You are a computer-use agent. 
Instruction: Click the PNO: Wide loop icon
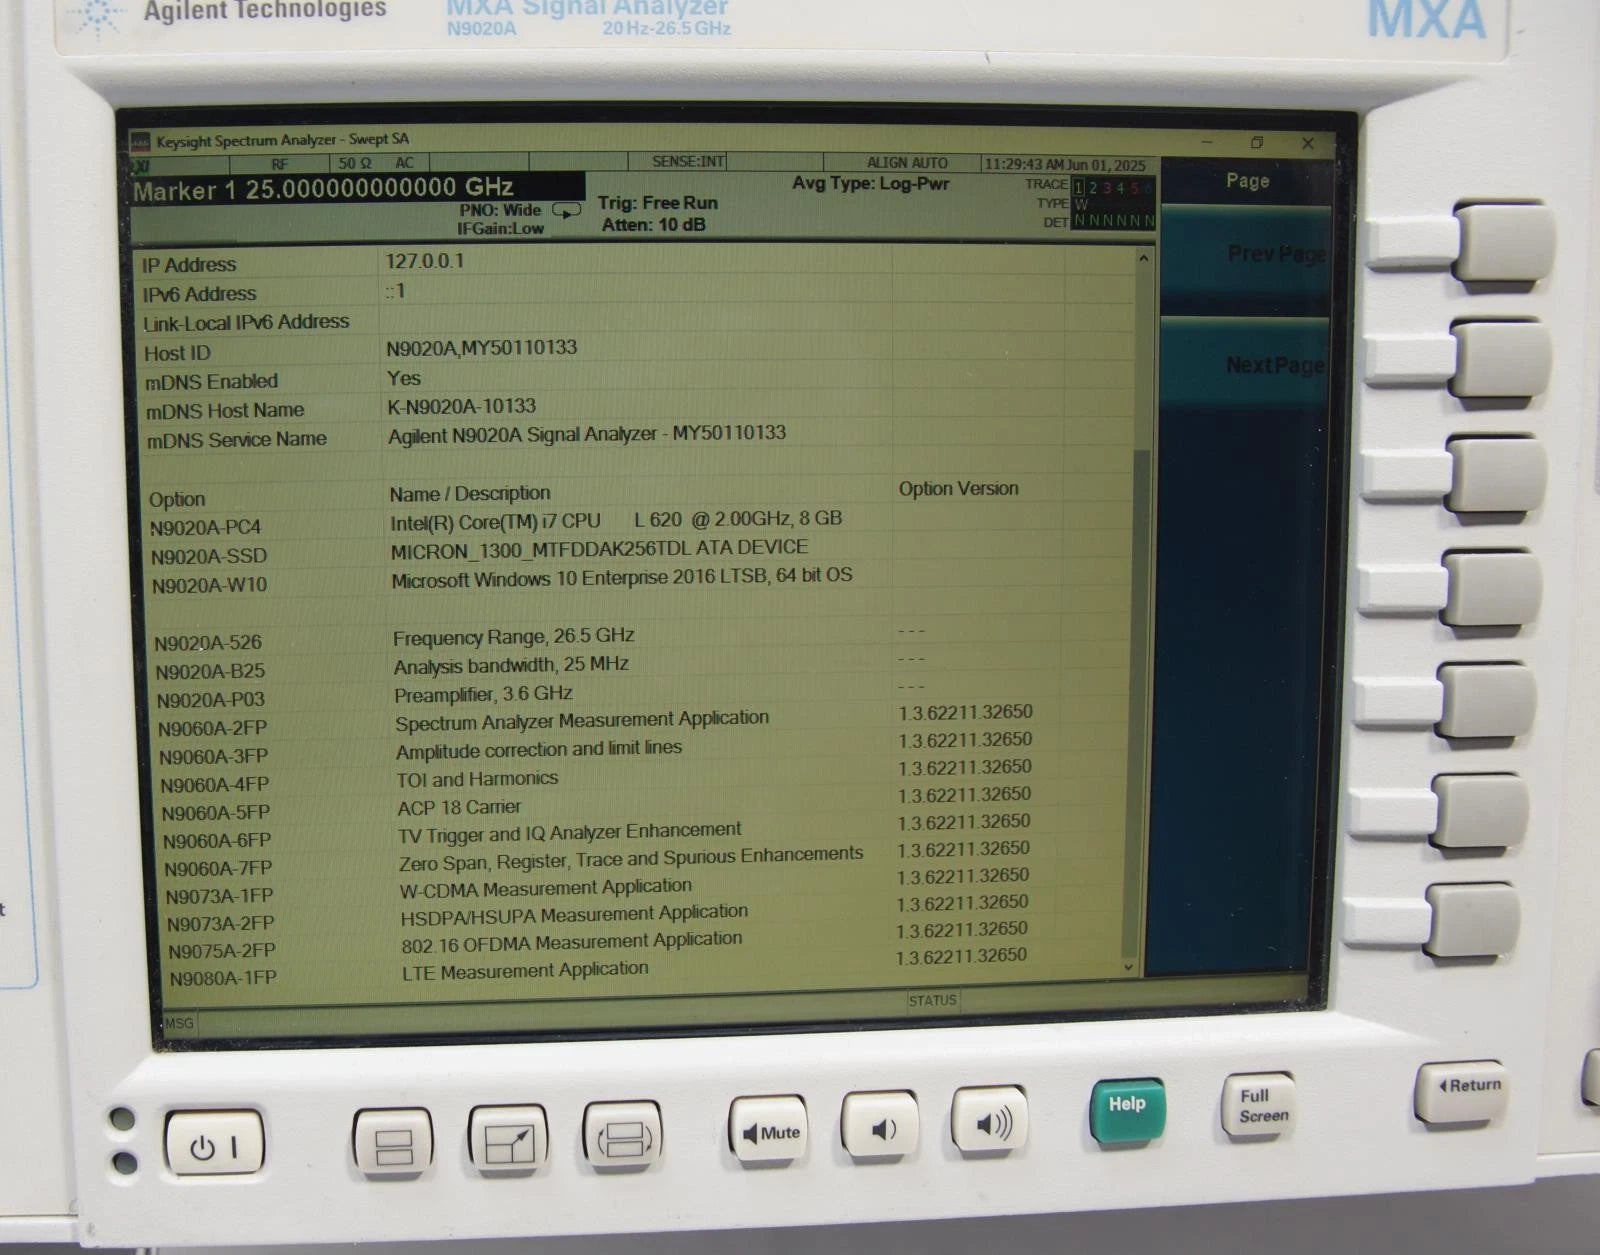tap(566, 211)
